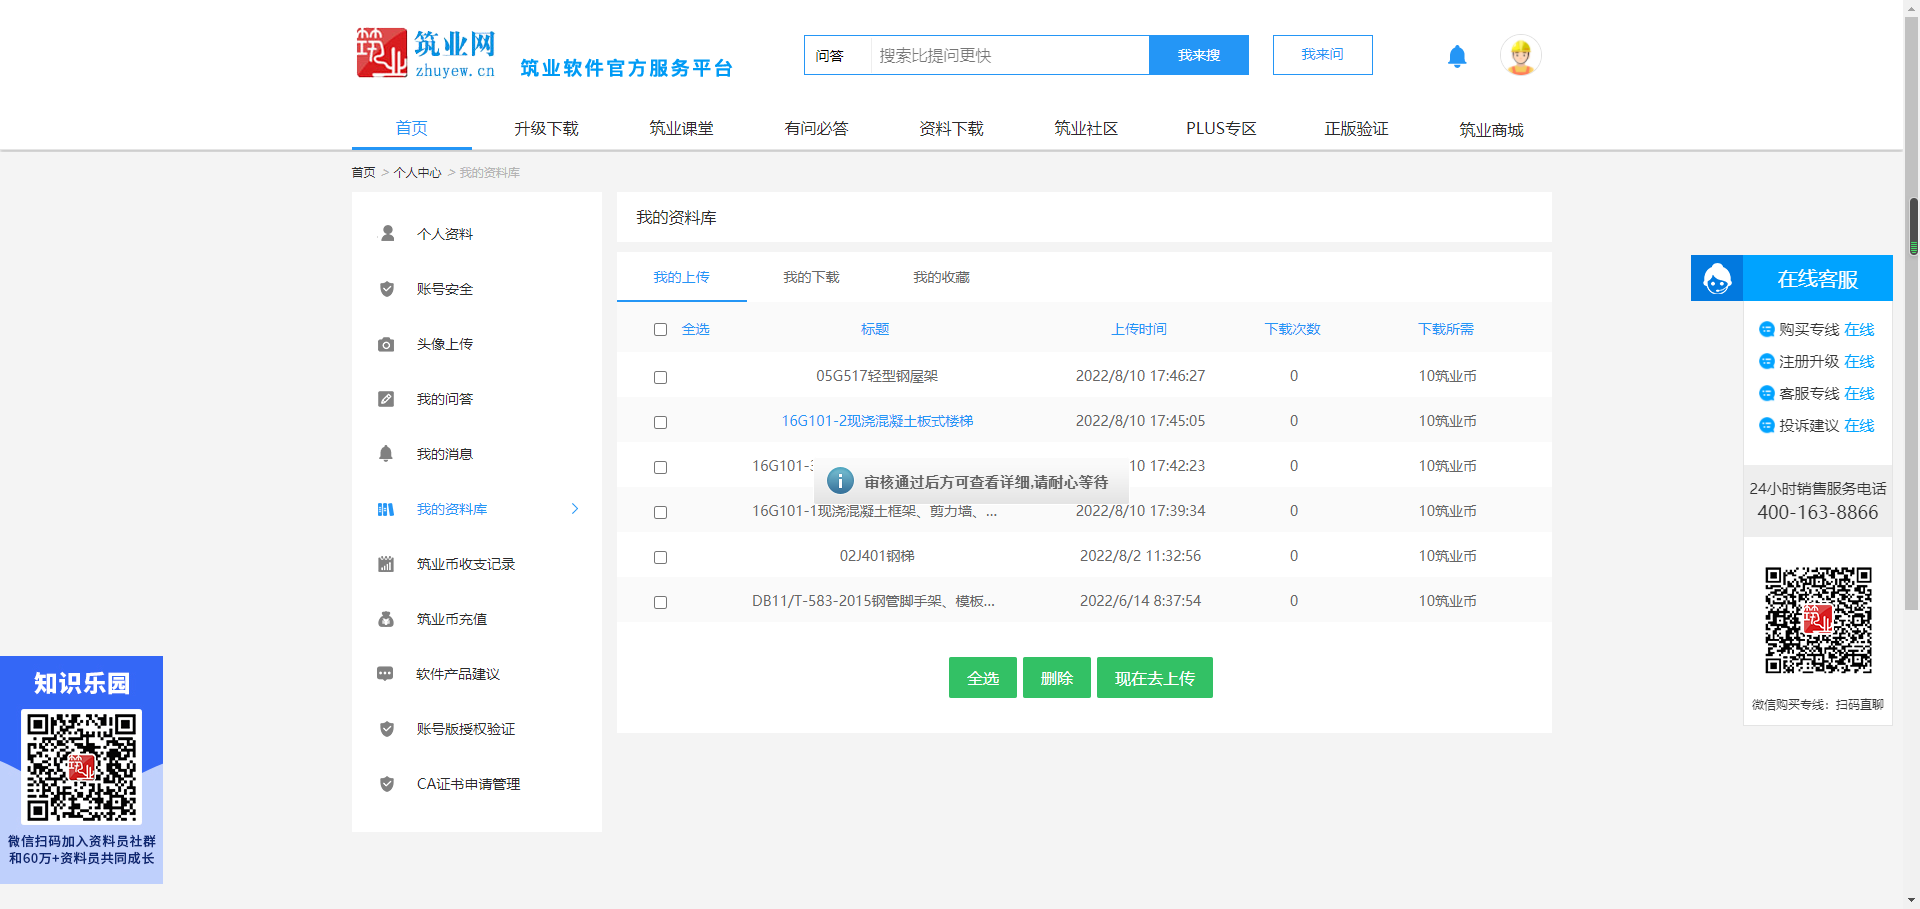Click the 筑业网 logo
This screenshot has width=1920, height=909.
[x=427, y=53]
